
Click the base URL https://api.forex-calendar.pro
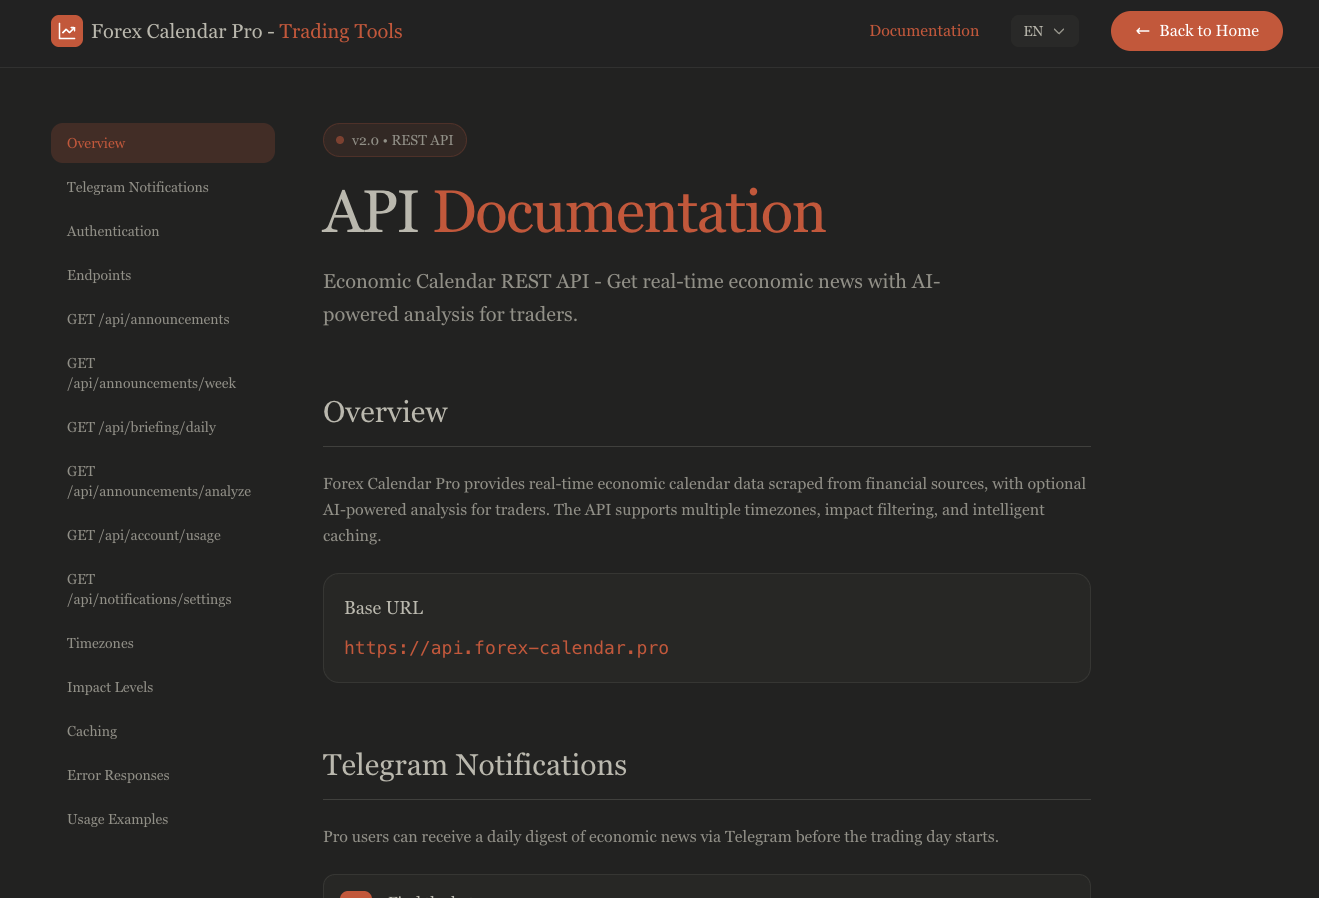[506, 648]
